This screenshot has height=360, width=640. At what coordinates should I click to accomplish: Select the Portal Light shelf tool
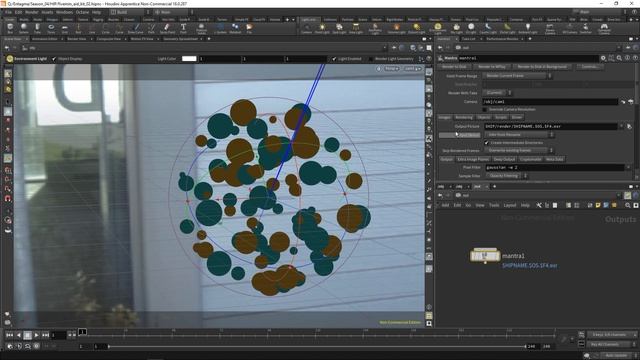(507, 29)
